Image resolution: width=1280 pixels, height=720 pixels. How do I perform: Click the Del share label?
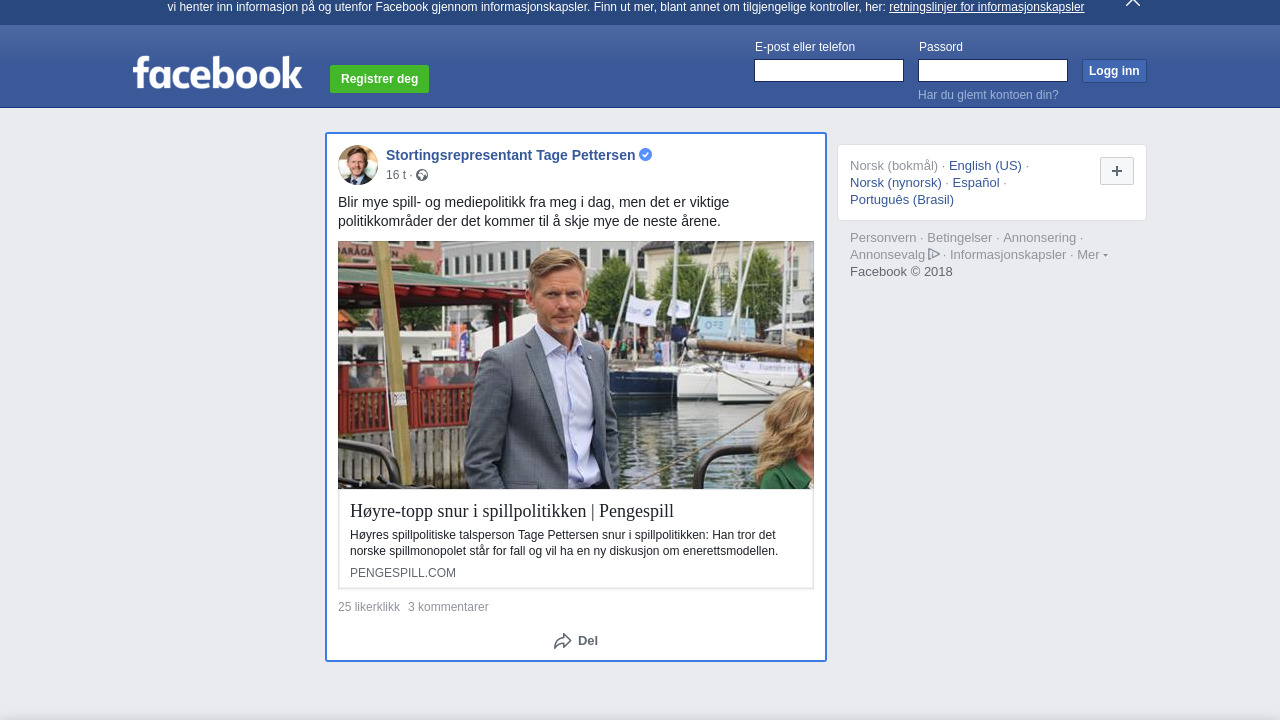coord(588,641)
